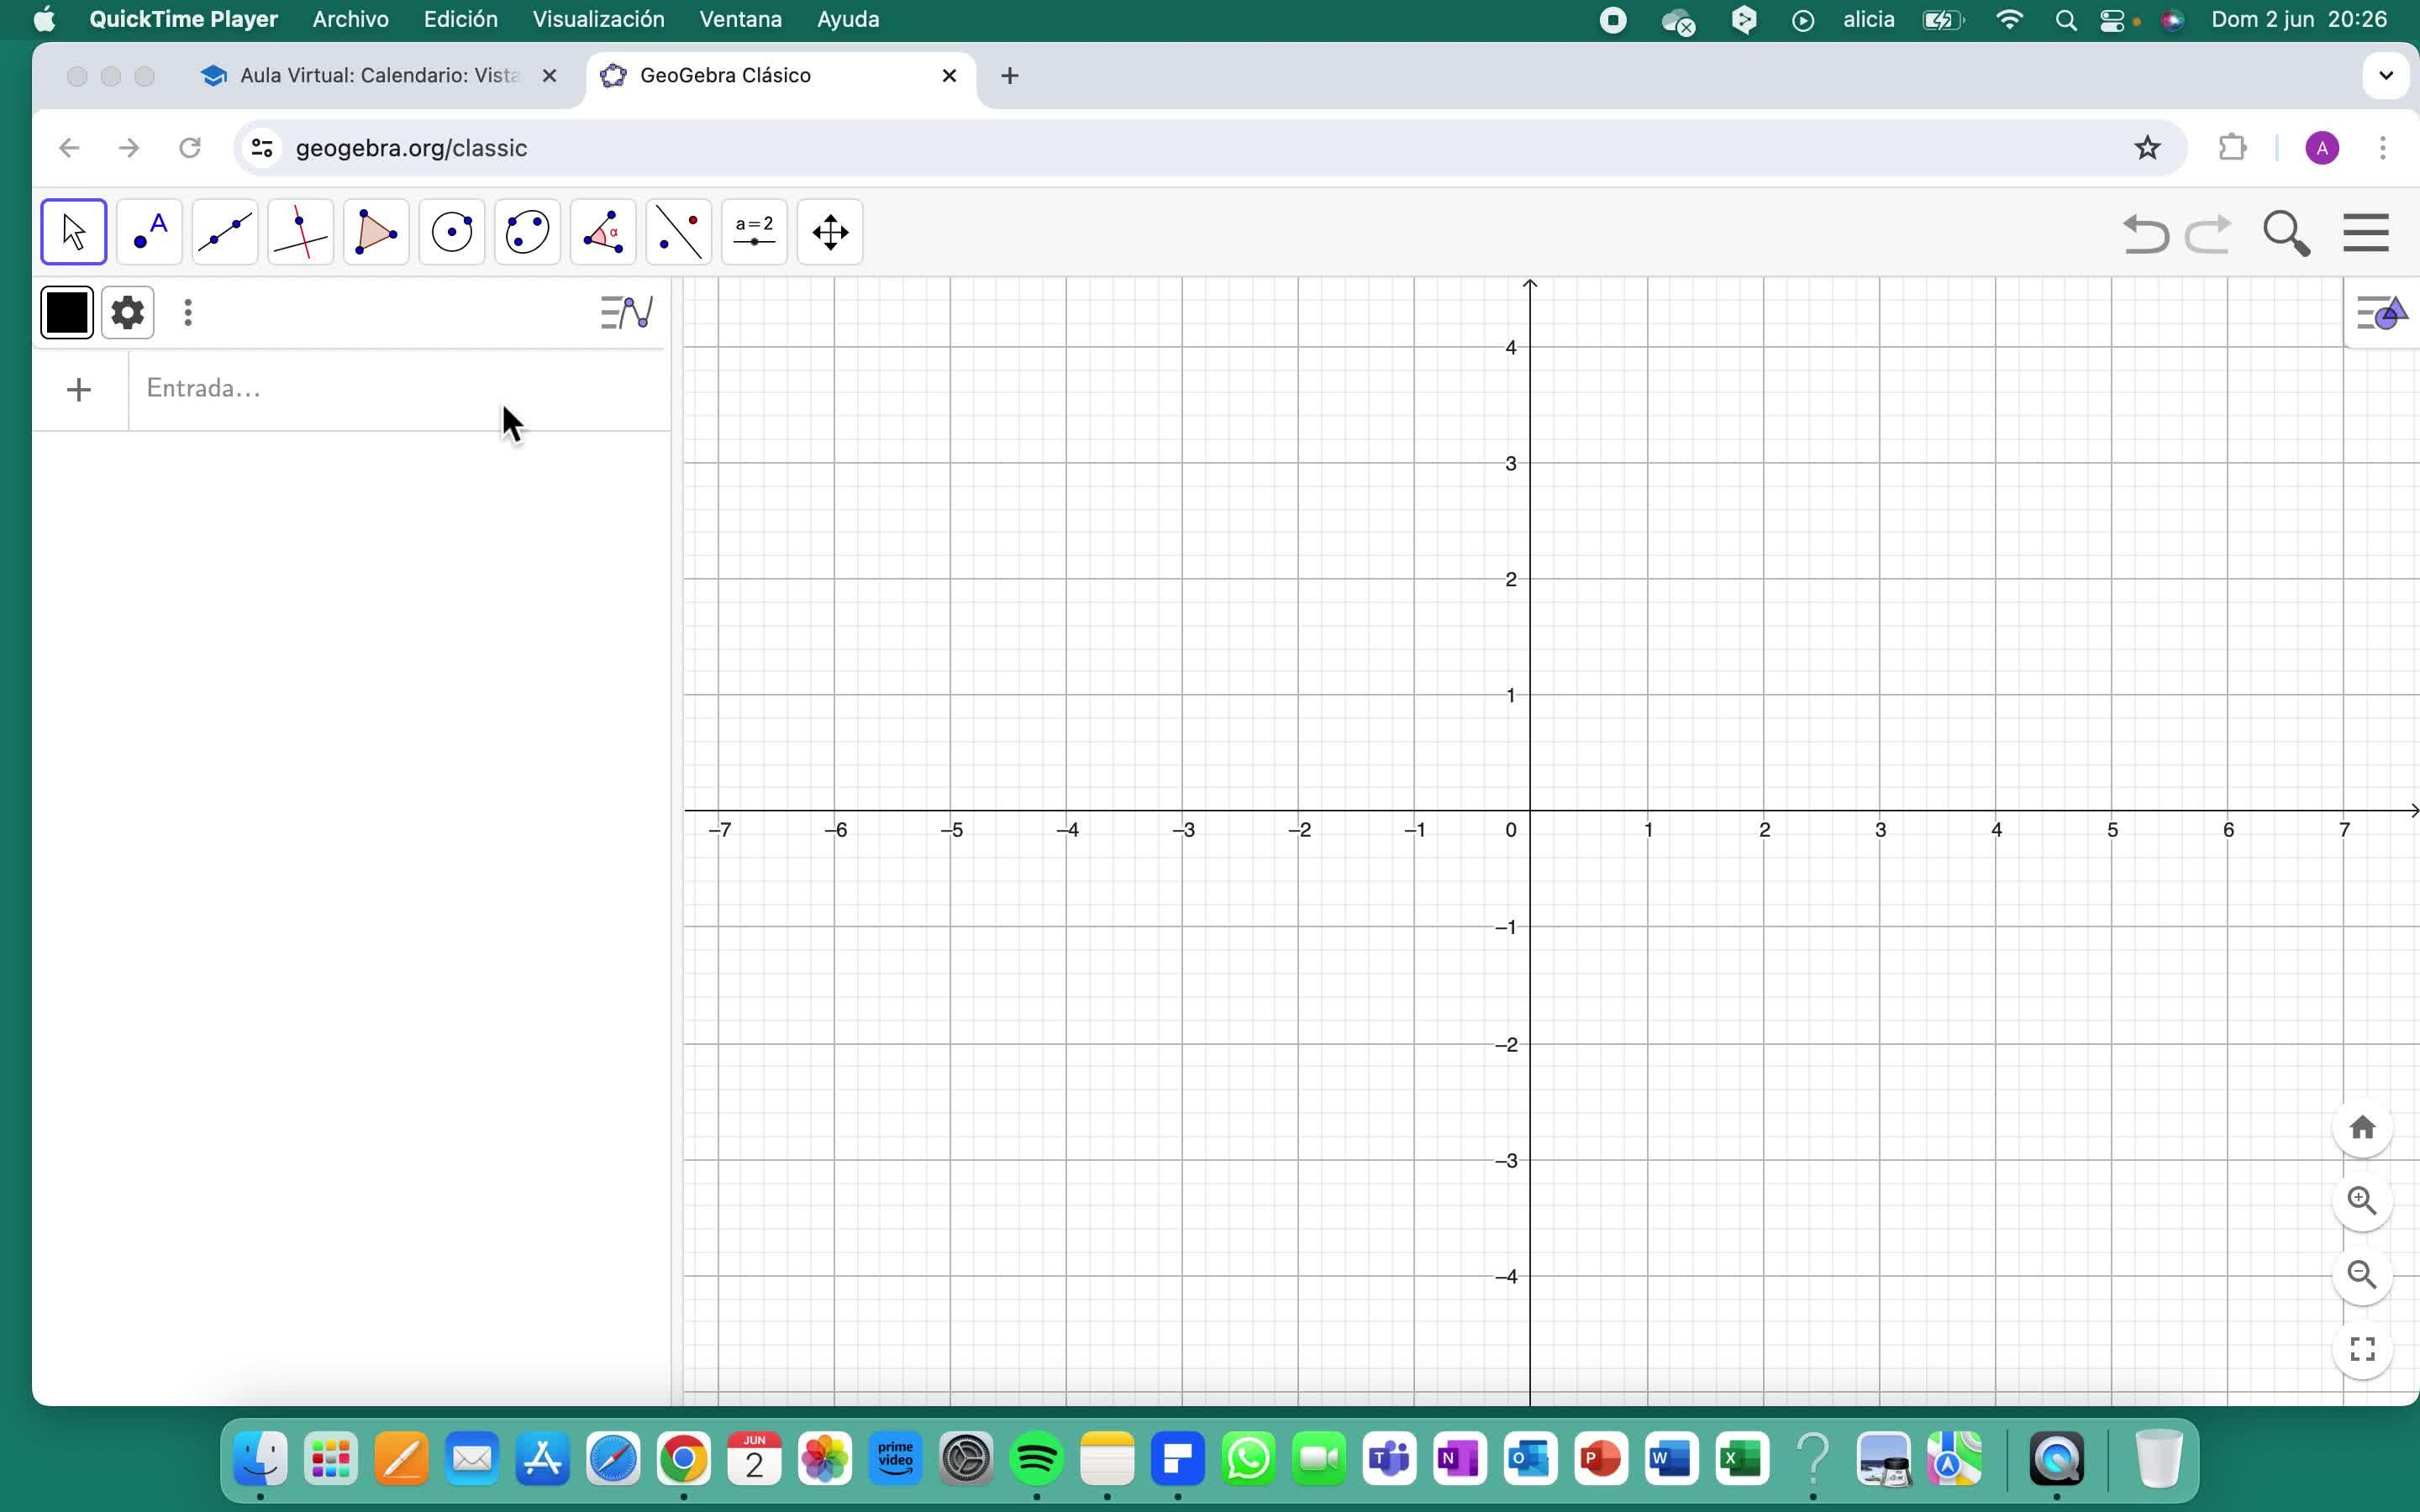This screenshot has height=1512, width=2420.
Task: Open the GeoGebra main hamburger menu
Action: (x=2365, y=233)
